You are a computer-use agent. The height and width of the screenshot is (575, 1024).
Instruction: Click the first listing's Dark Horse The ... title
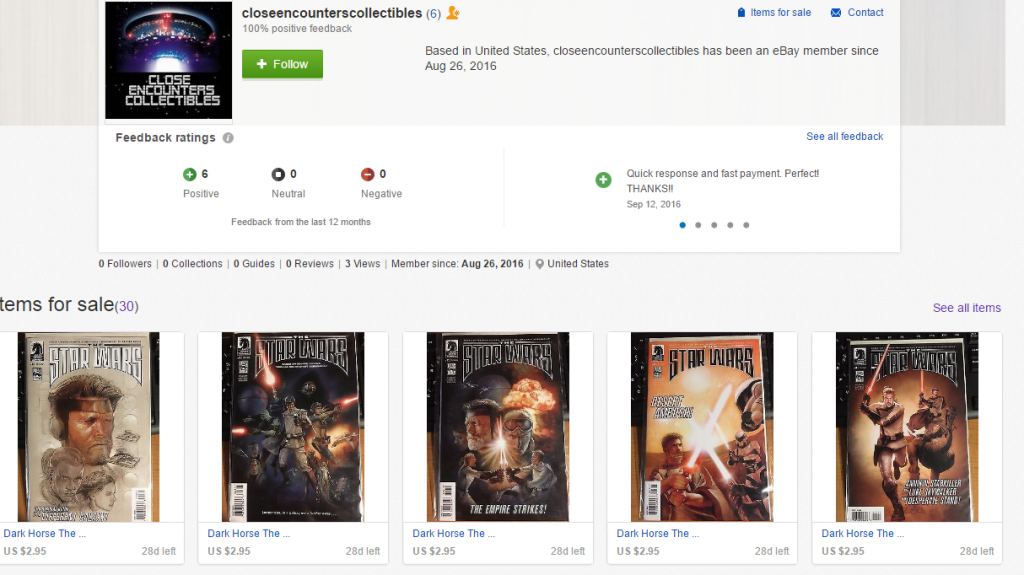pyautogui.click(x=44, y=533)
